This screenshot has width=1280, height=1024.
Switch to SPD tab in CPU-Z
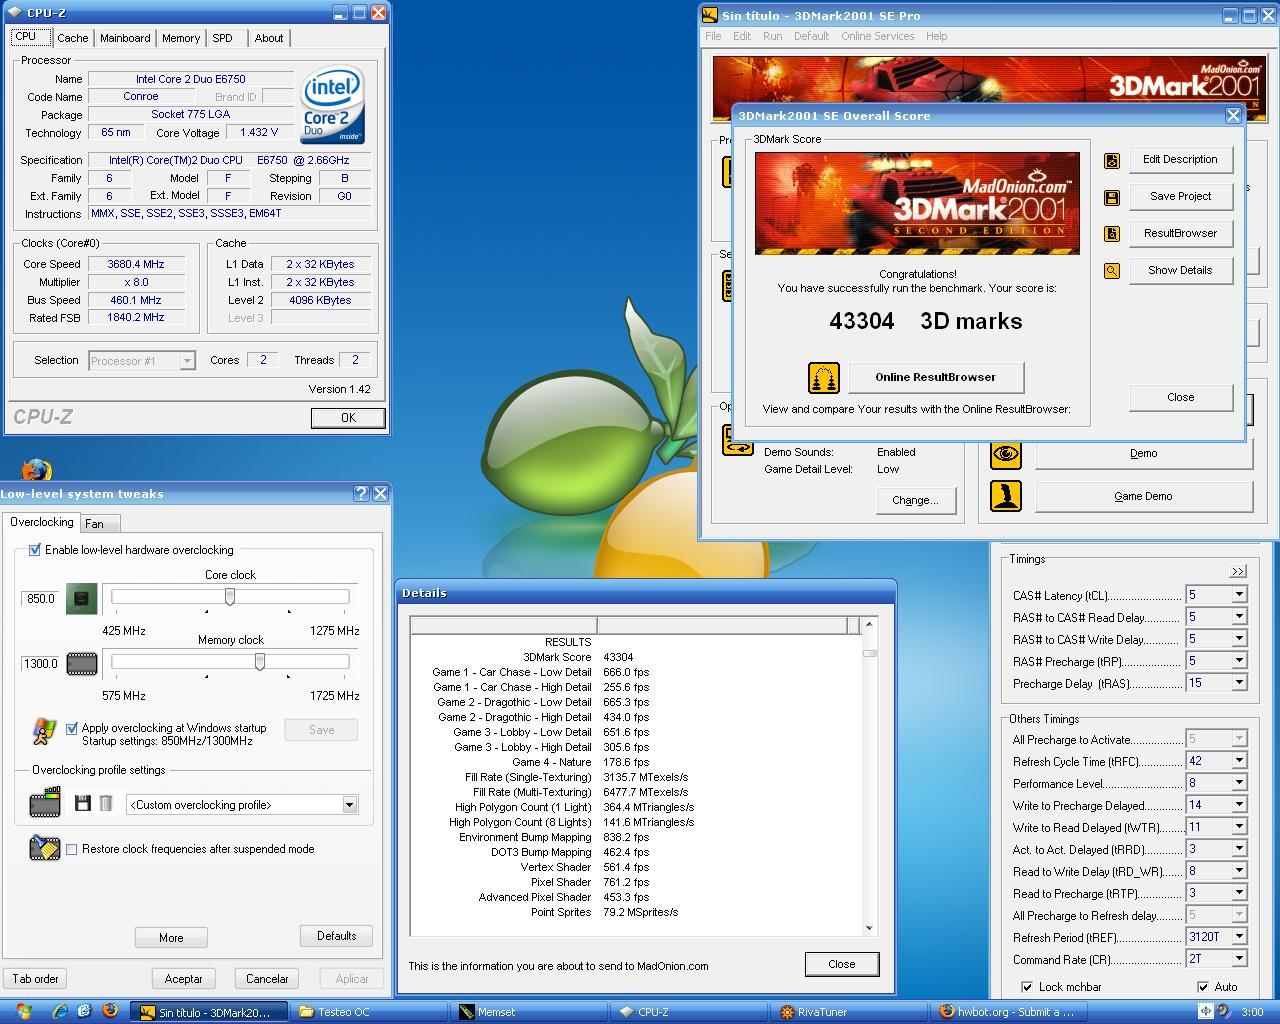[222, 38]
